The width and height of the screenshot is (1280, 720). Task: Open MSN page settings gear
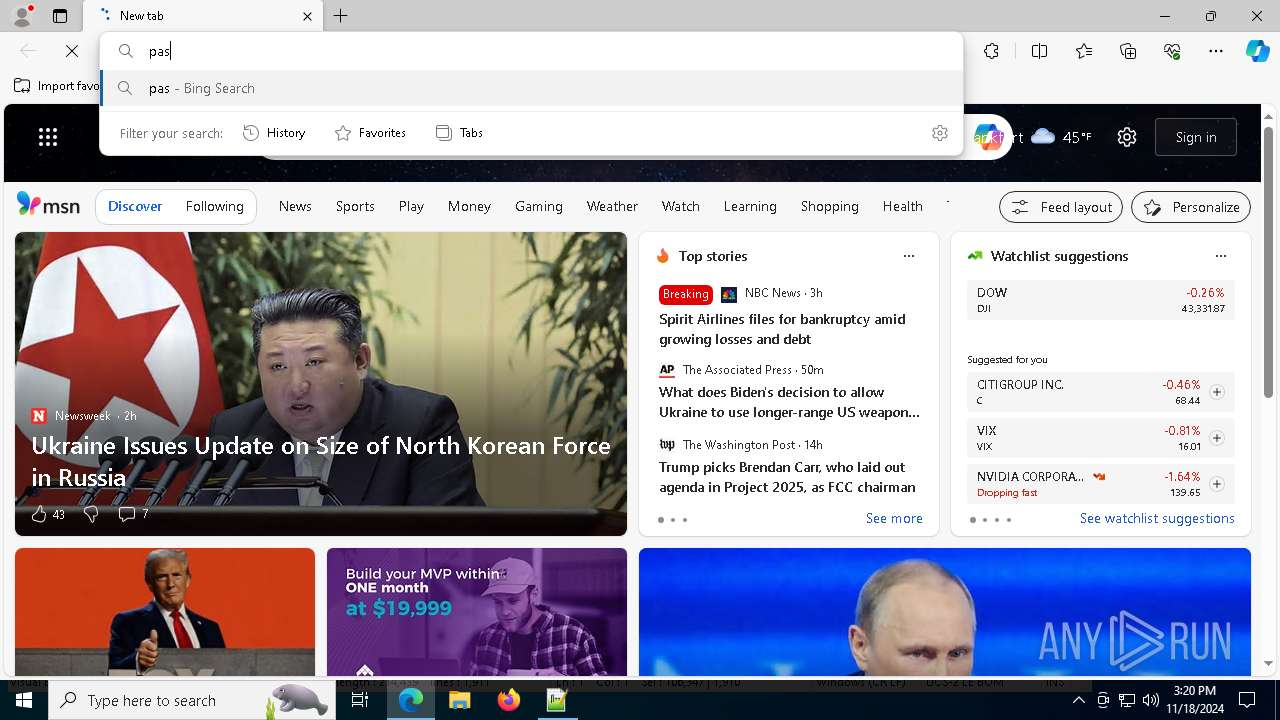point(1127,137)
